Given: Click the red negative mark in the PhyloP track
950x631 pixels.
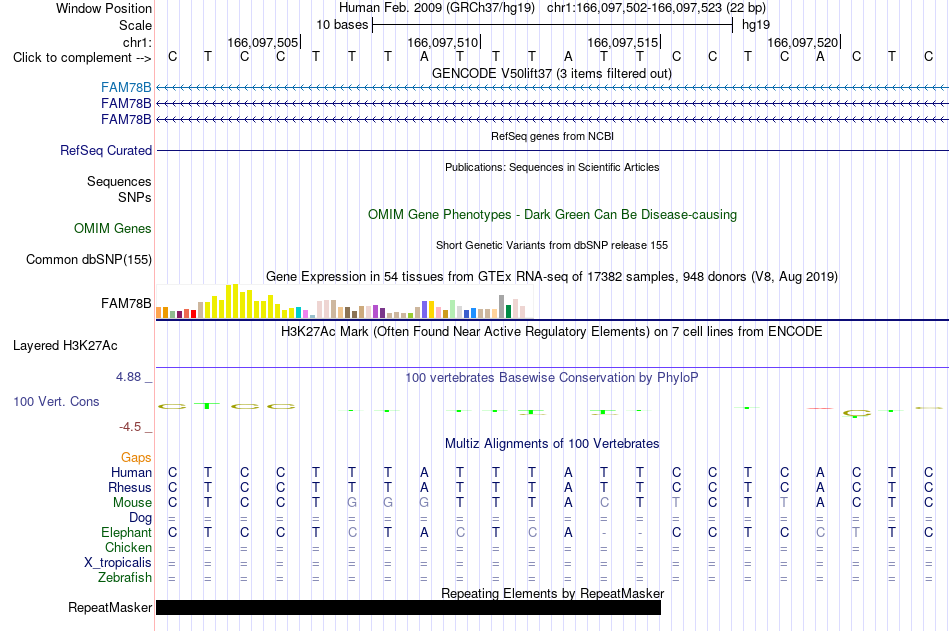Looking at the screenshot, I should tap(820, 409).
